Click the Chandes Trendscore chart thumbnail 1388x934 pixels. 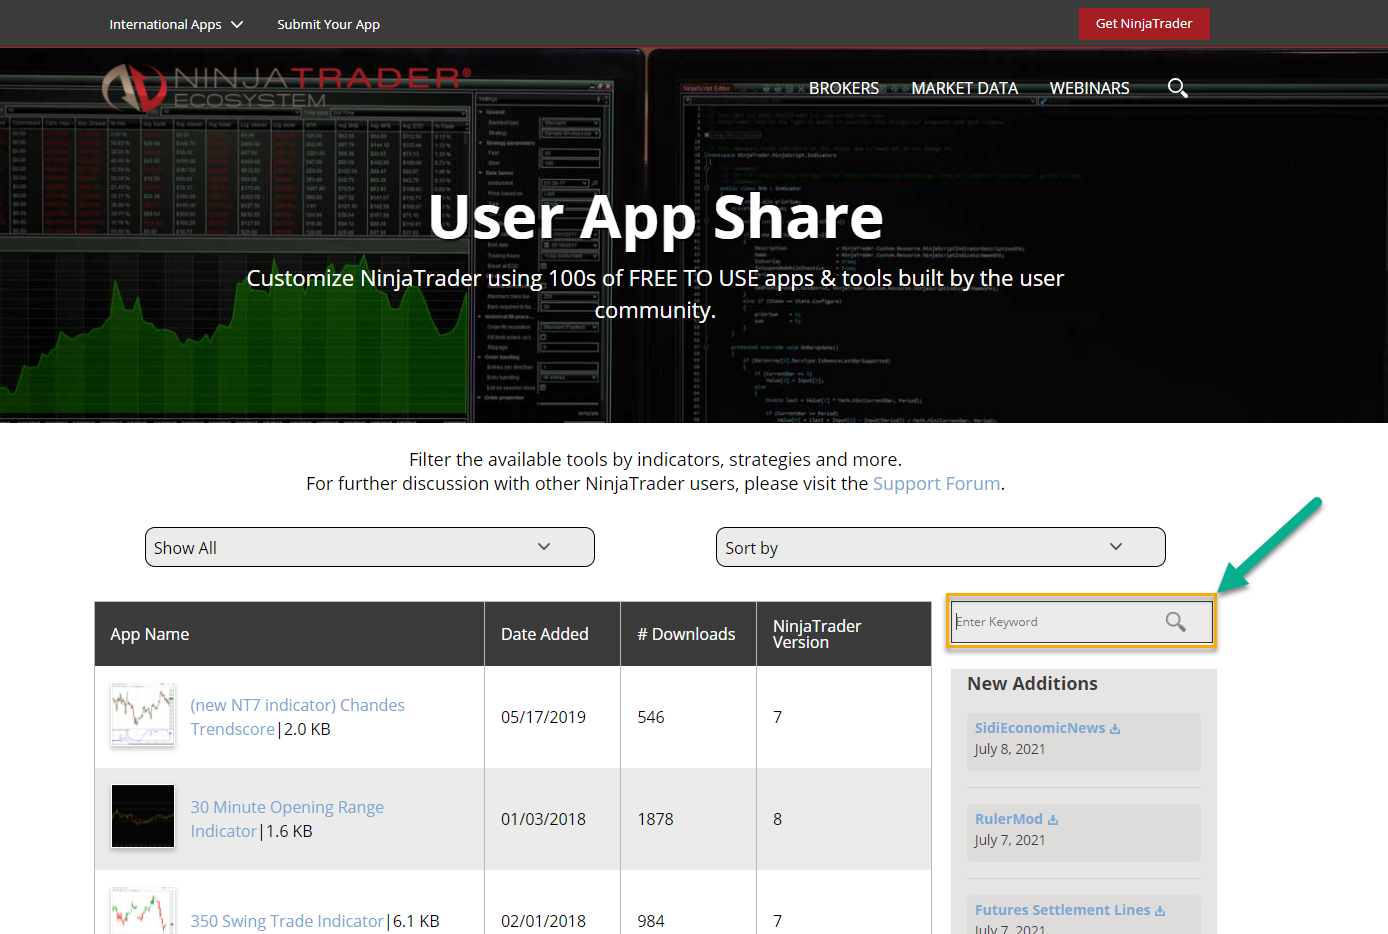(143, 715)
